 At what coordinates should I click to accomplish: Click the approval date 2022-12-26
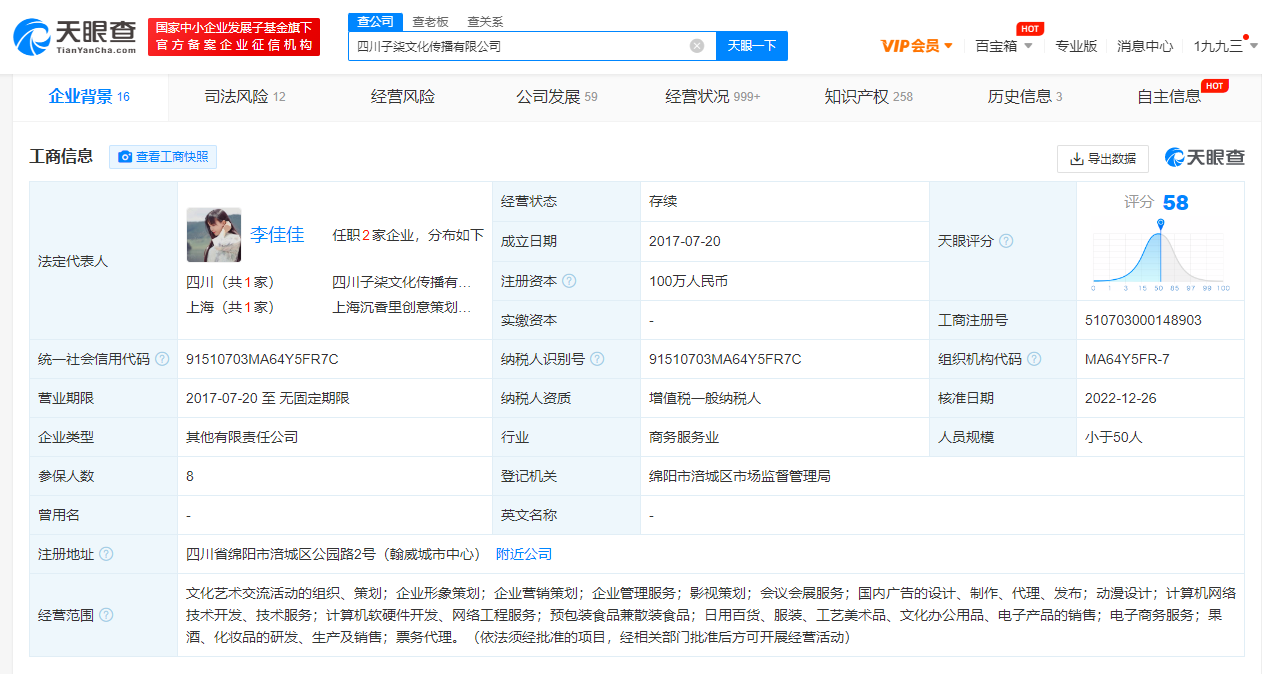1121,398
